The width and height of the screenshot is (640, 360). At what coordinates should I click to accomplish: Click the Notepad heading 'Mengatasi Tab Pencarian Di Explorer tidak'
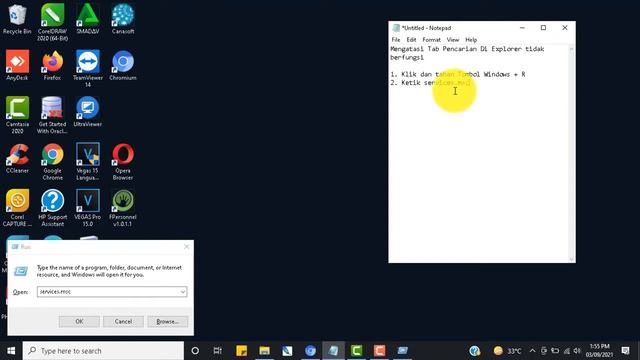(x=467, y=49)
